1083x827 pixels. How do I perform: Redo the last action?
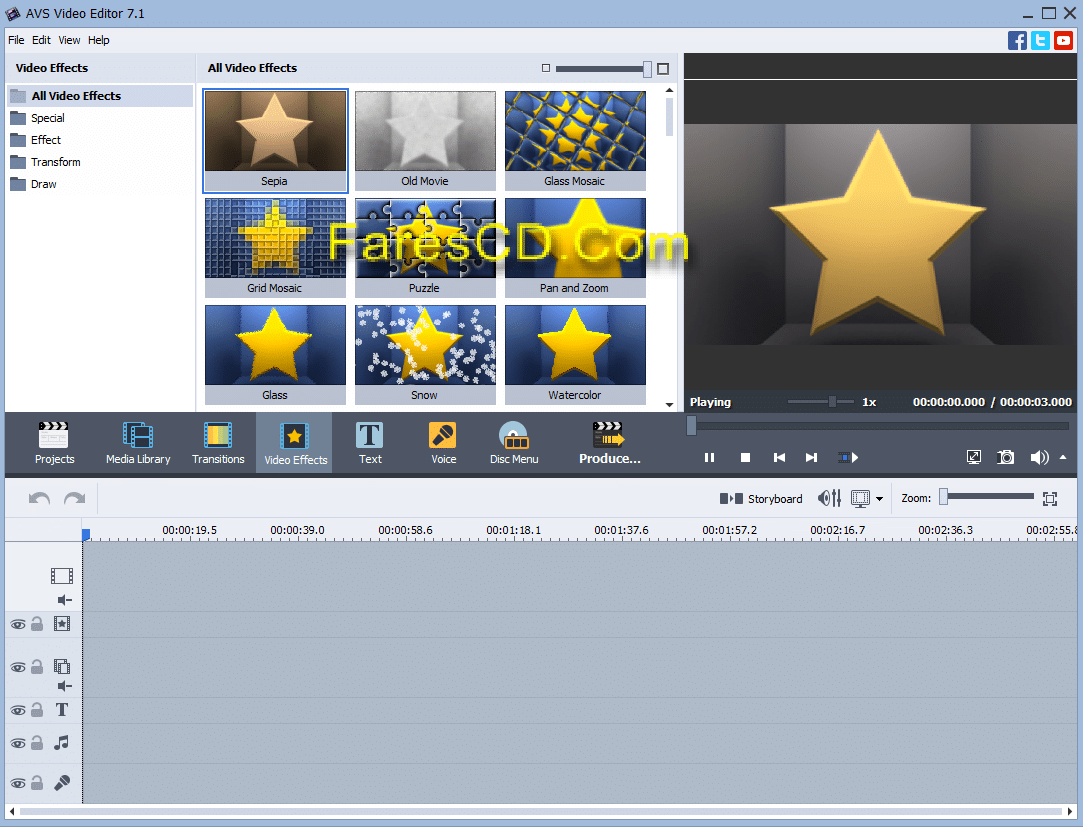click(74, 498)
